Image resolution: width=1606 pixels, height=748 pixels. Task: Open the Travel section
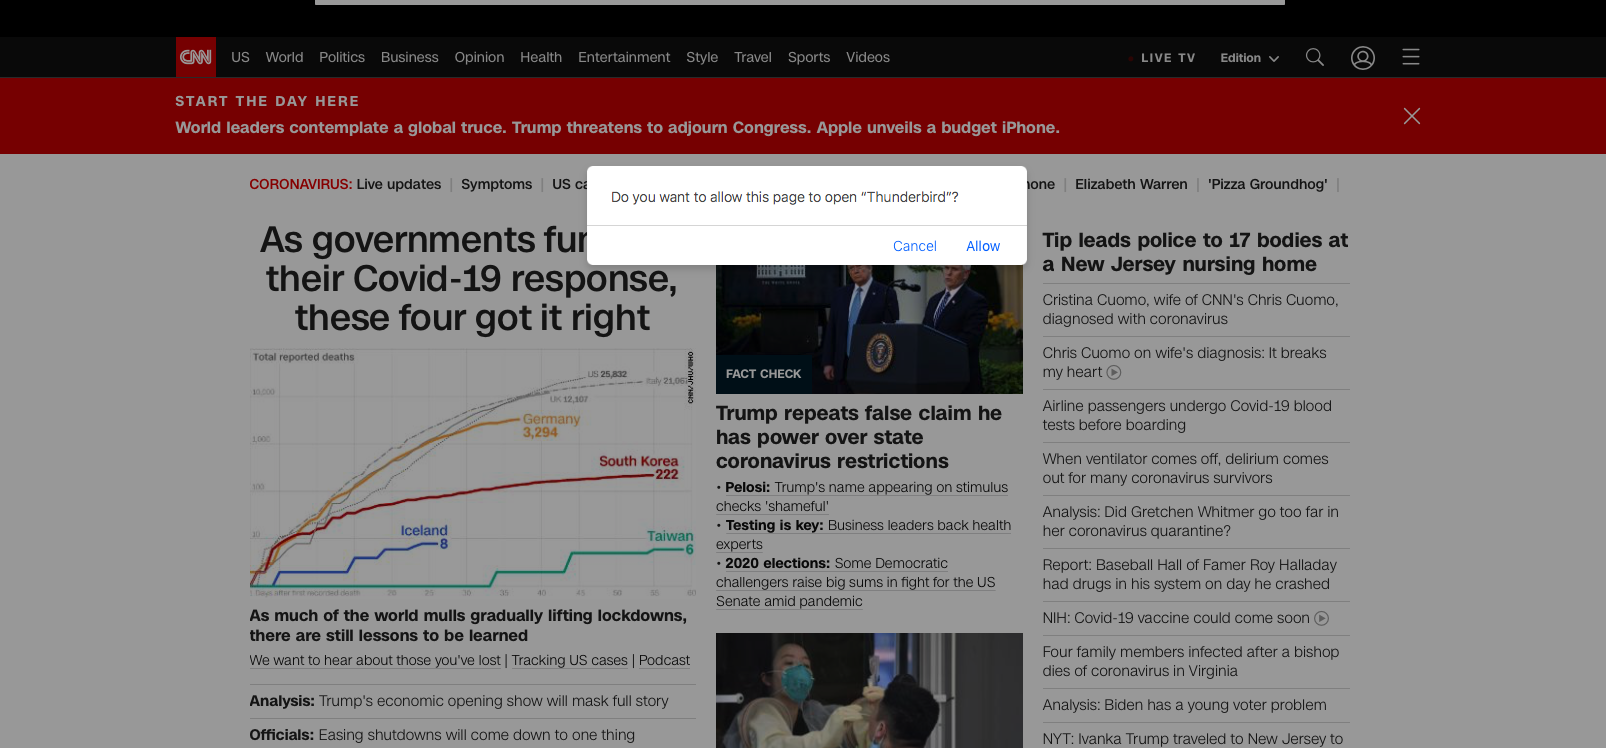coord(753,57)
